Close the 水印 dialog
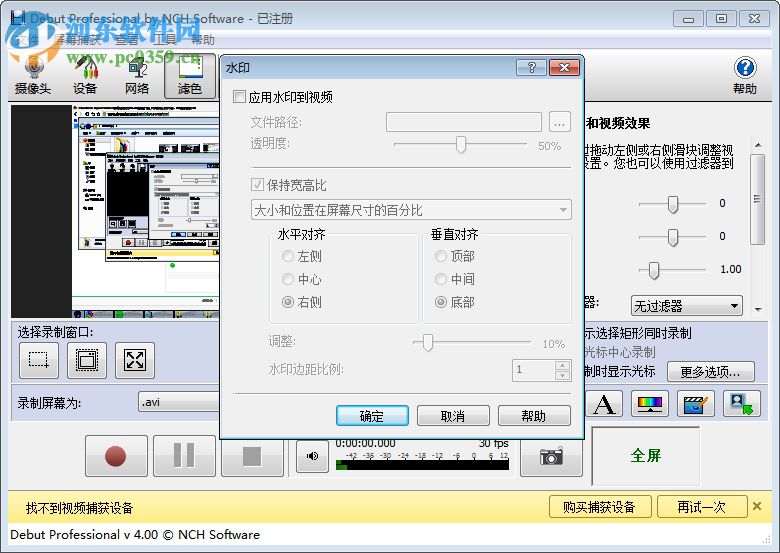Image resolution: width=780 pixels, height=553 pixels. click(564, 68)
